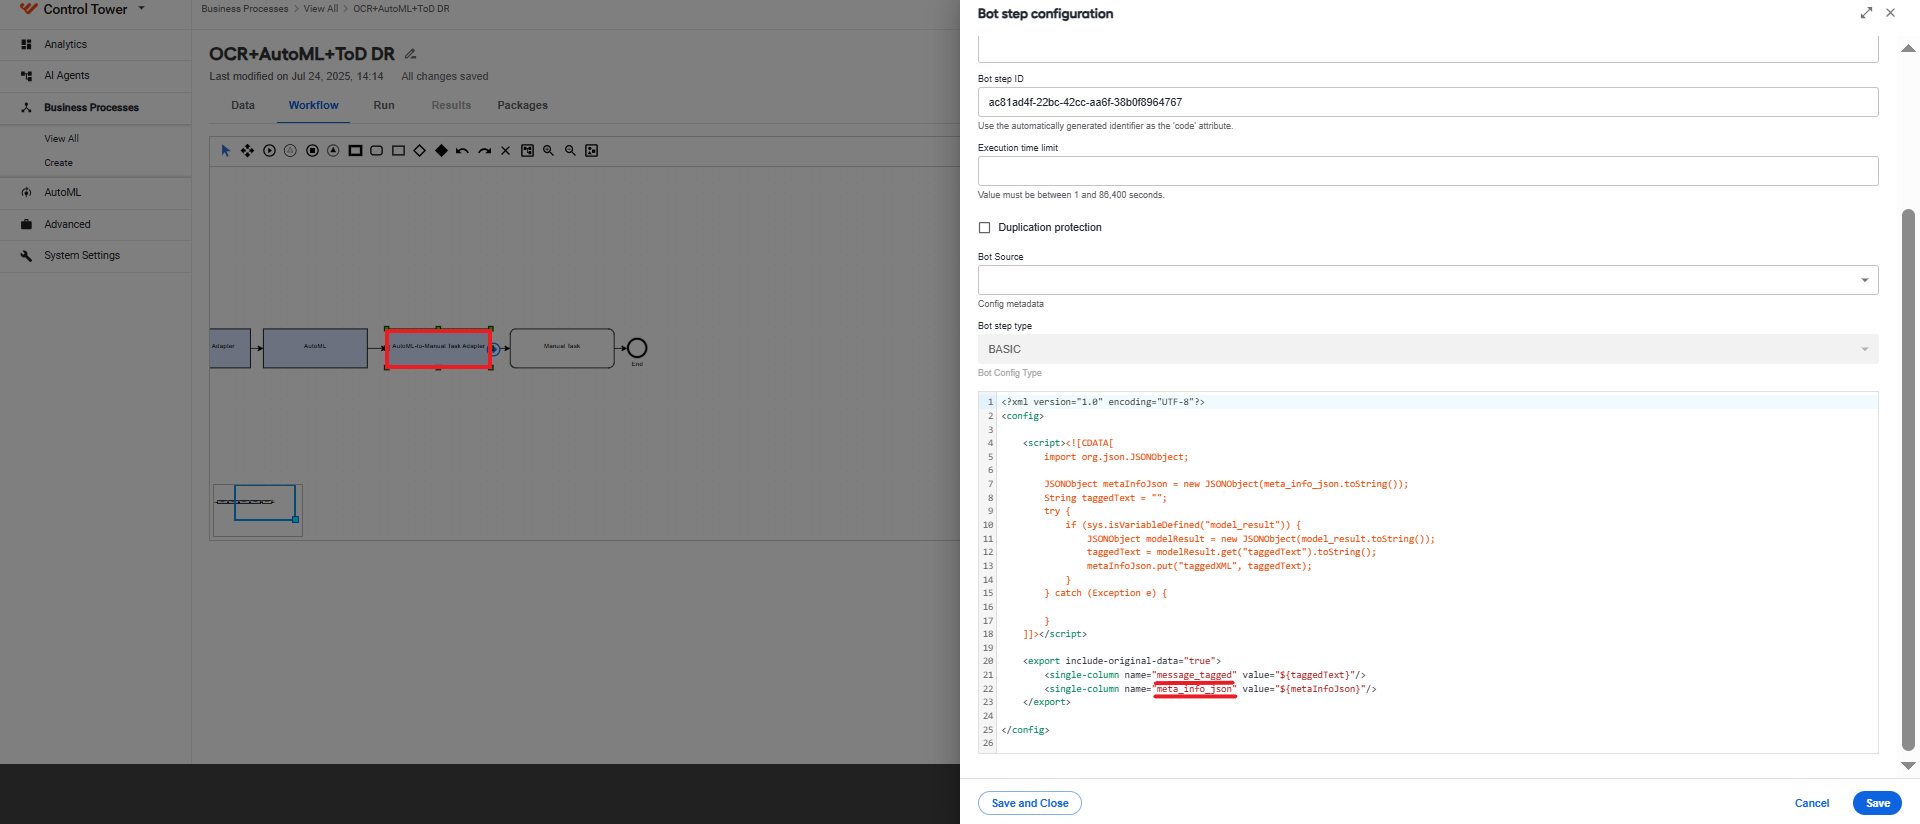Screen dimensions: 1920x824
Task: Click the "message_tagged" name in line 21
Action: [1195, 675]
